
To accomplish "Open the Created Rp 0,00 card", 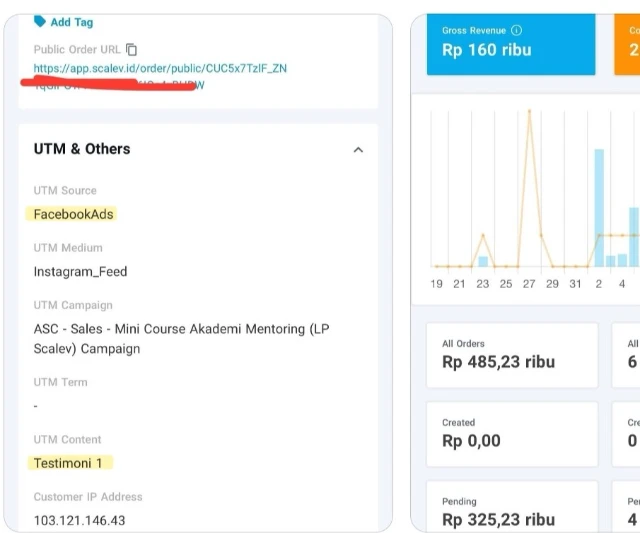I will click(x=511, y=433).
